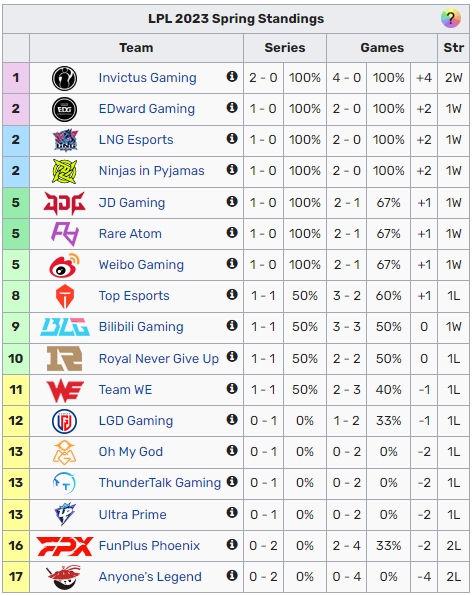
Task: Click the Weibo Gaming eye logo
Action: [64, 265]
